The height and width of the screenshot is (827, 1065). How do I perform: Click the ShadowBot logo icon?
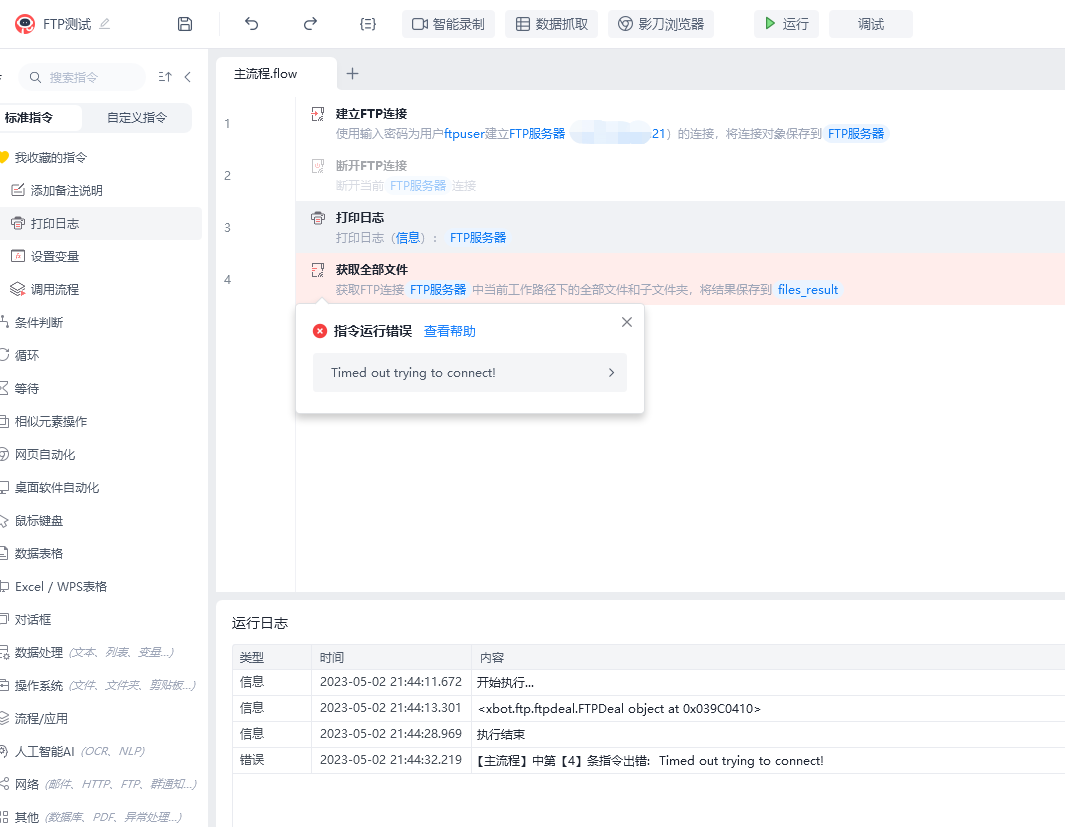pyautogui.click(x=25, y=24)
